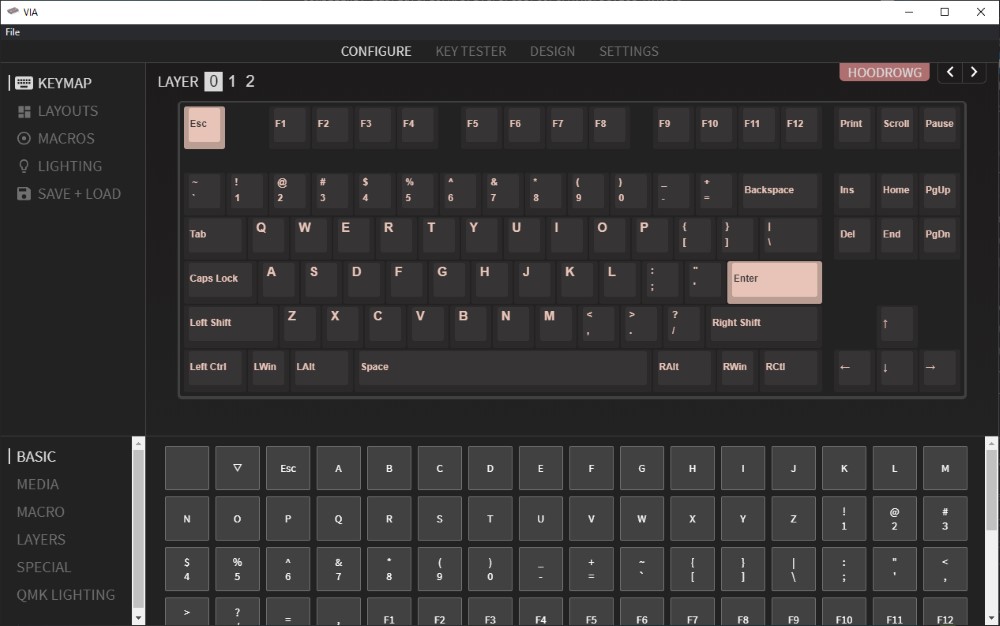
Task: Choose the QMK Lighting keycode category
Action: [65, 595]
